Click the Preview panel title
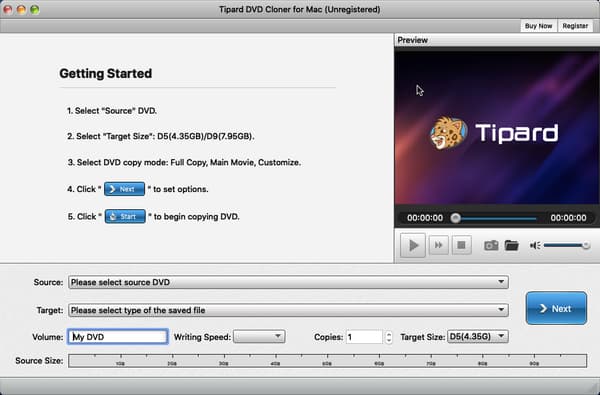This screenshot has width=600, height=395. click(412, 40)
